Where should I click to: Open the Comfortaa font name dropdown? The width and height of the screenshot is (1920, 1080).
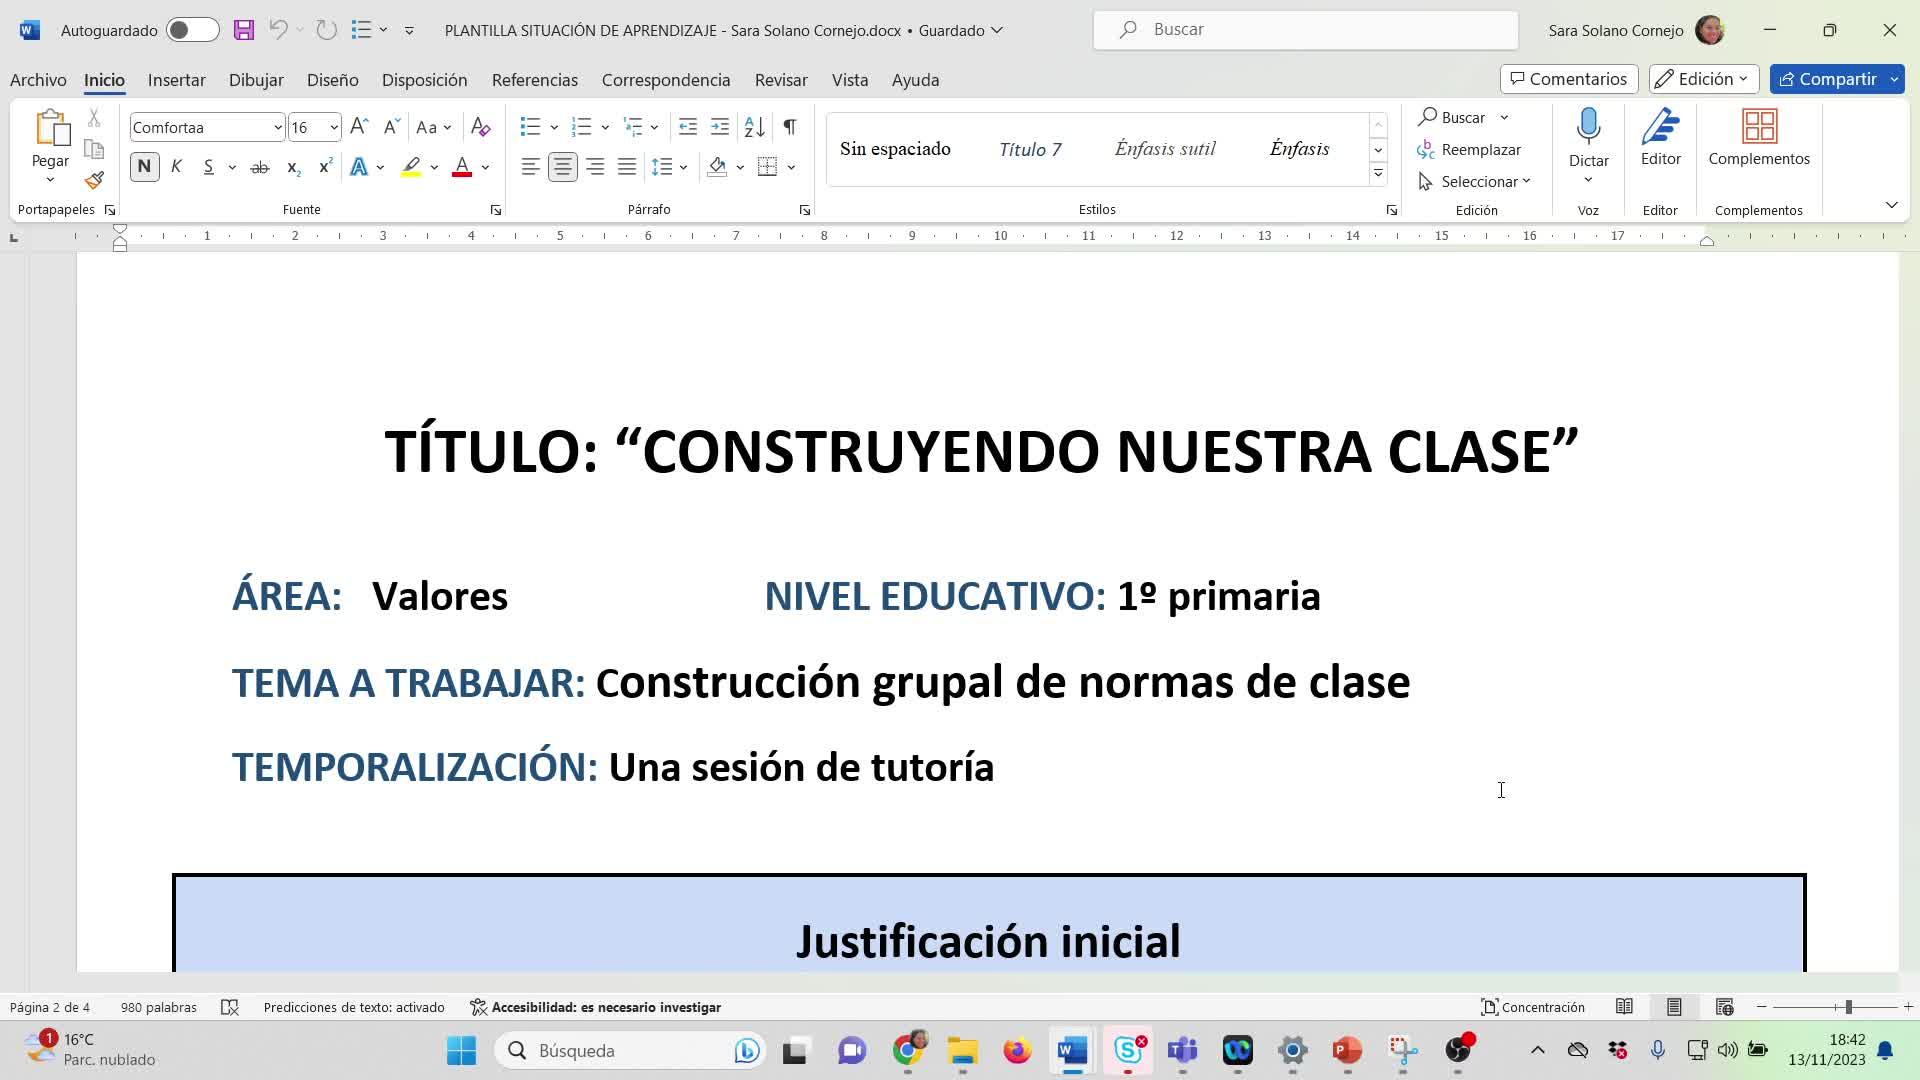[x=277, y=127]
